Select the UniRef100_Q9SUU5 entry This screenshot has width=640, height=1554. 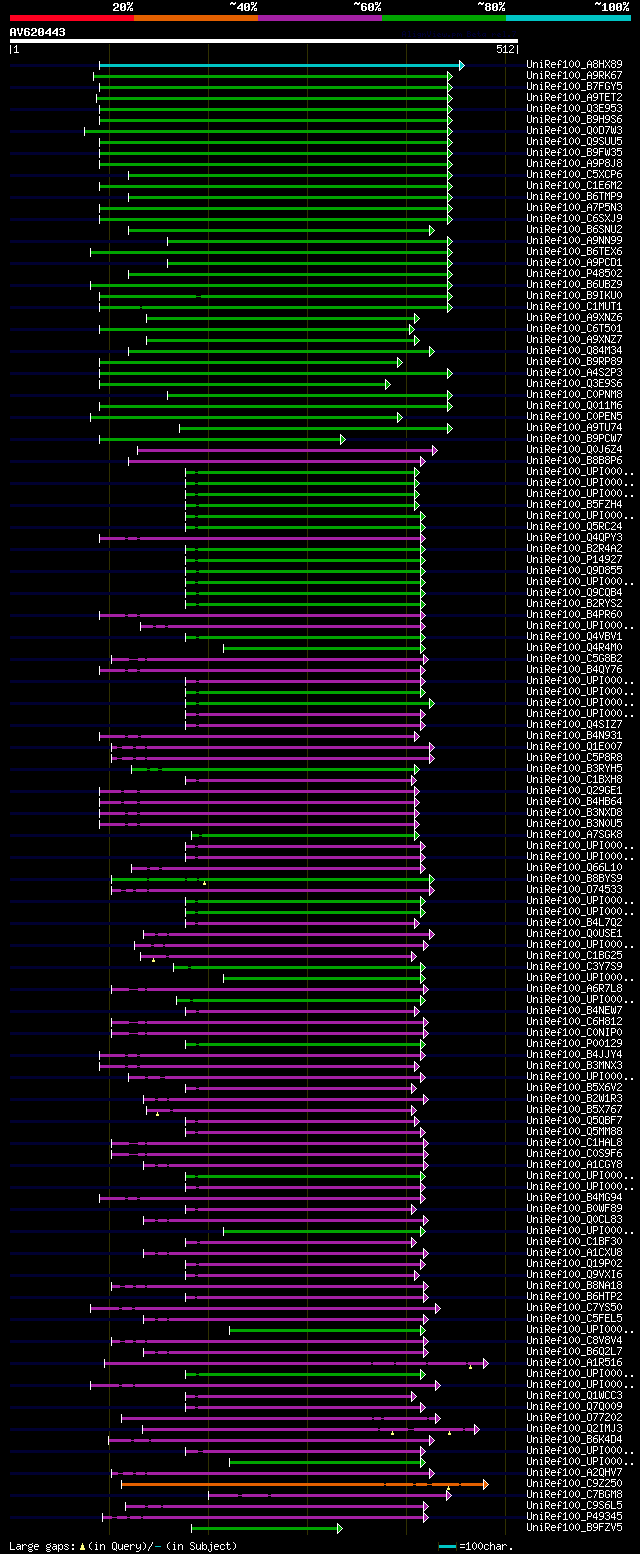pyautogui.click(x=574, y=142)
